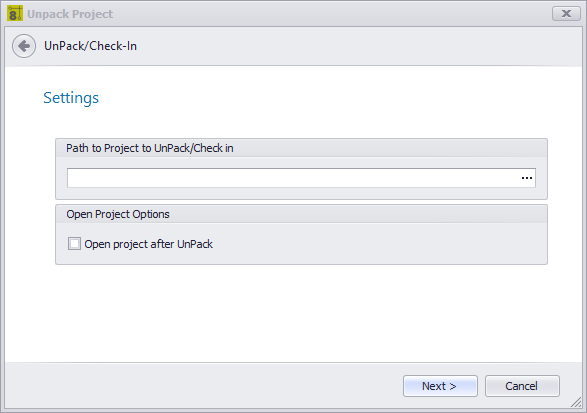Click the yellow app icon in title bar
The width and height of the screenshot is (587, 413).
(15, 13)
